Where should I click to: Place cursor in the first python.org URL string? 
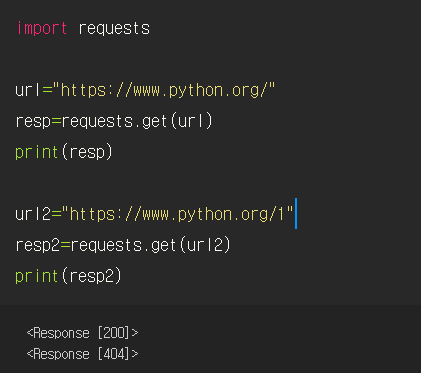click(x=168, y=90)
